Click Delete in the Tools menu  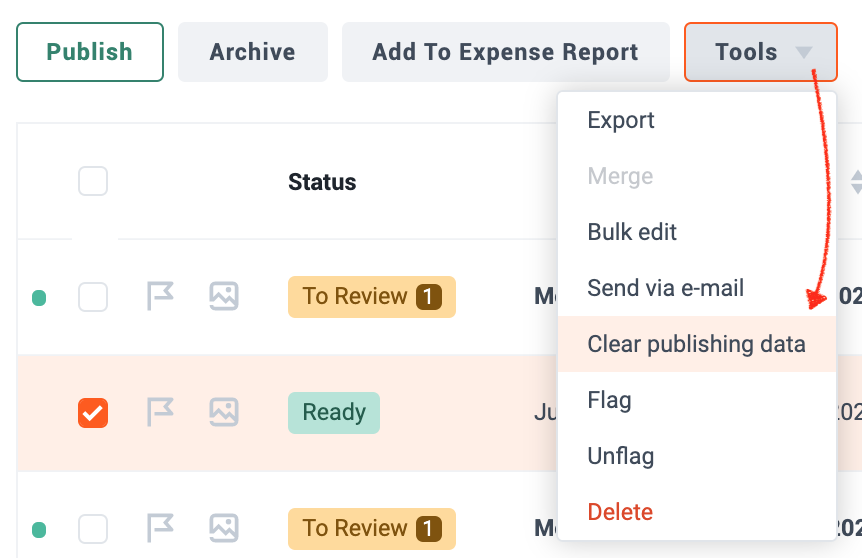pos(697,512)
